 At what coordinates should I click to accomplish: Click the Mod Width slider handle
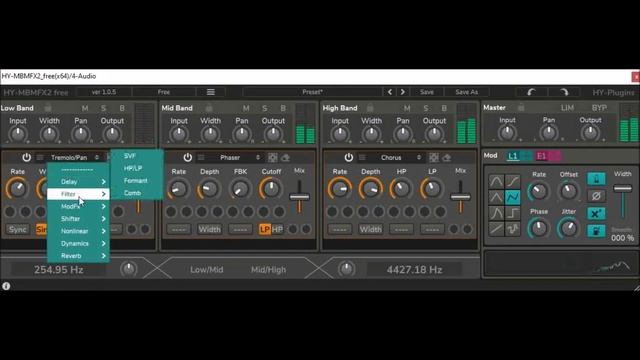pos(623,189)
